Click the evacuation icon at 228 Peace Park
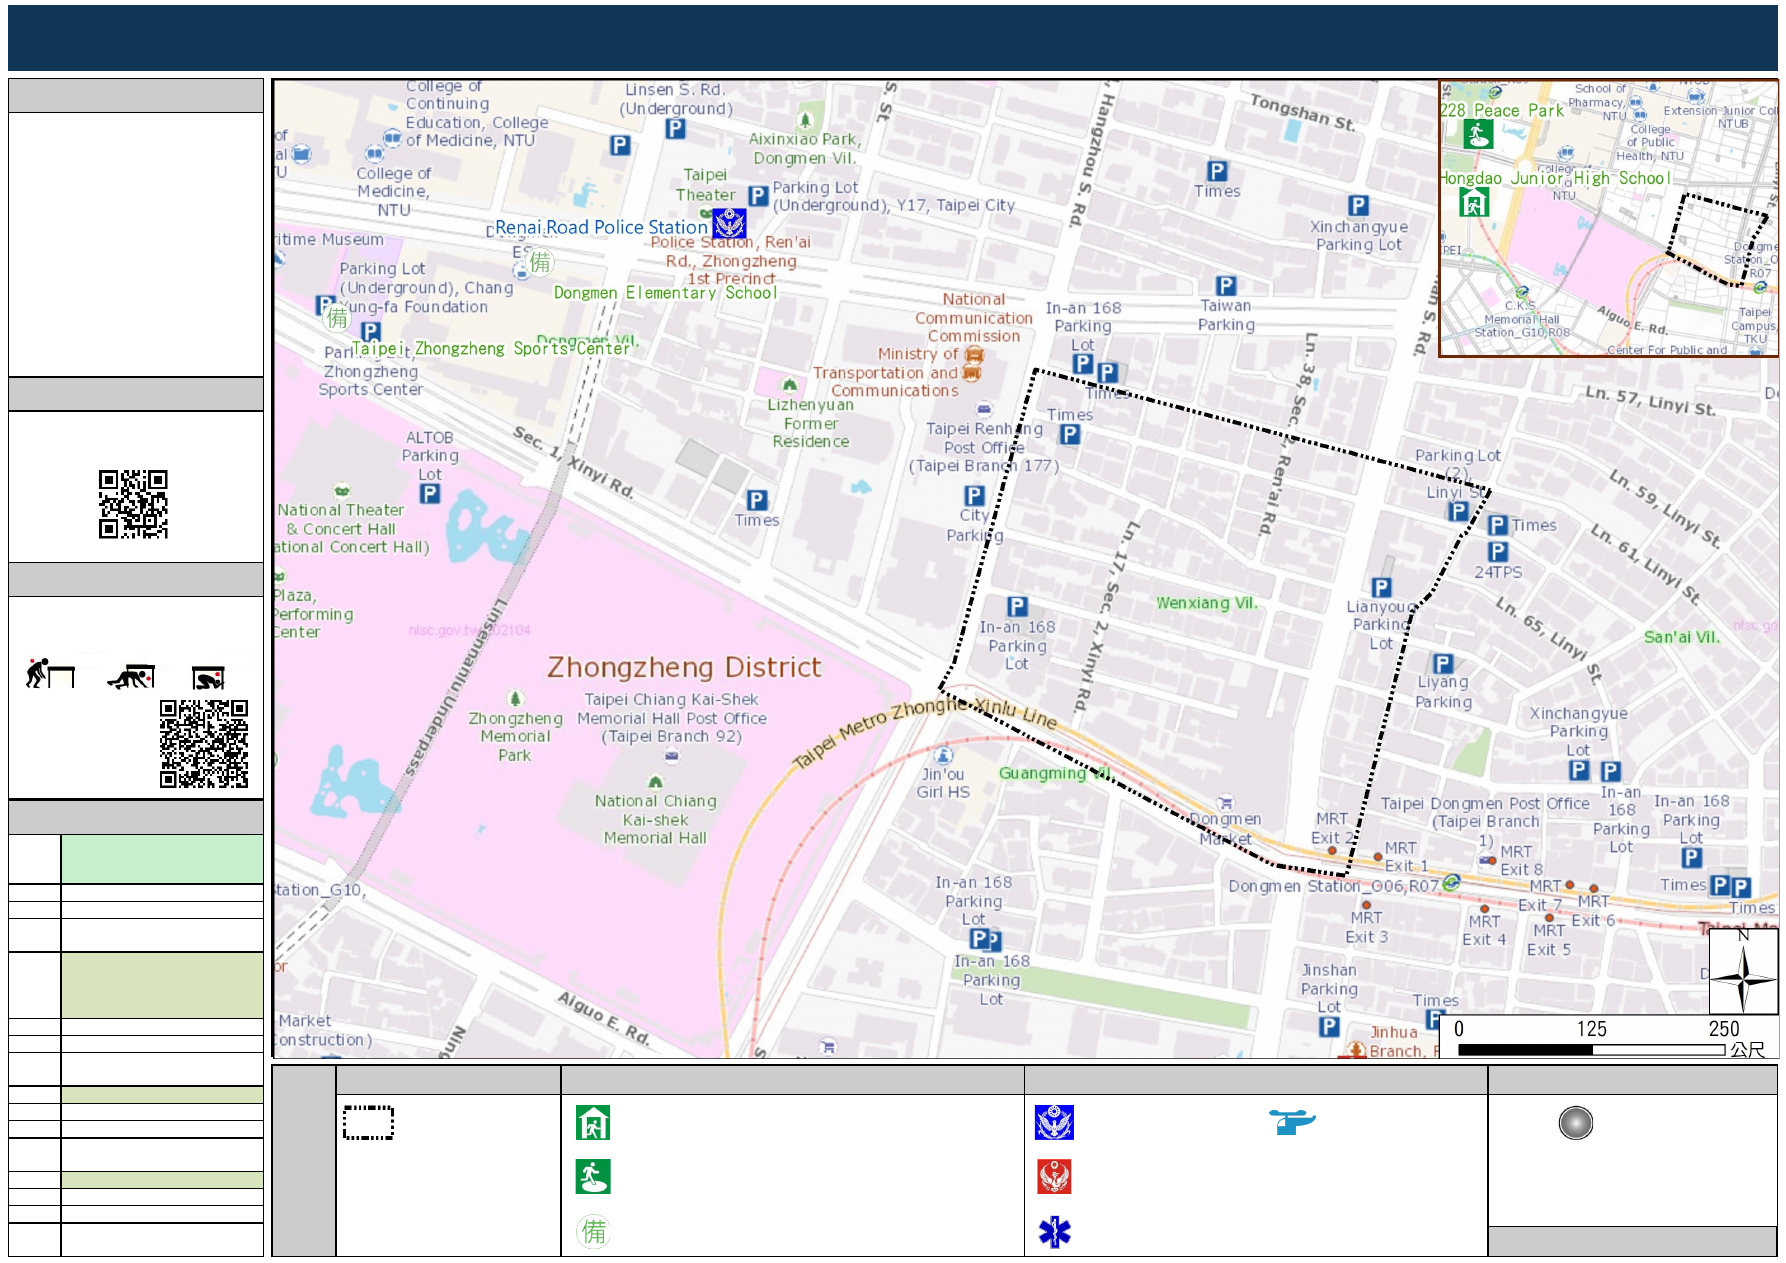 tap(1478, 134)
